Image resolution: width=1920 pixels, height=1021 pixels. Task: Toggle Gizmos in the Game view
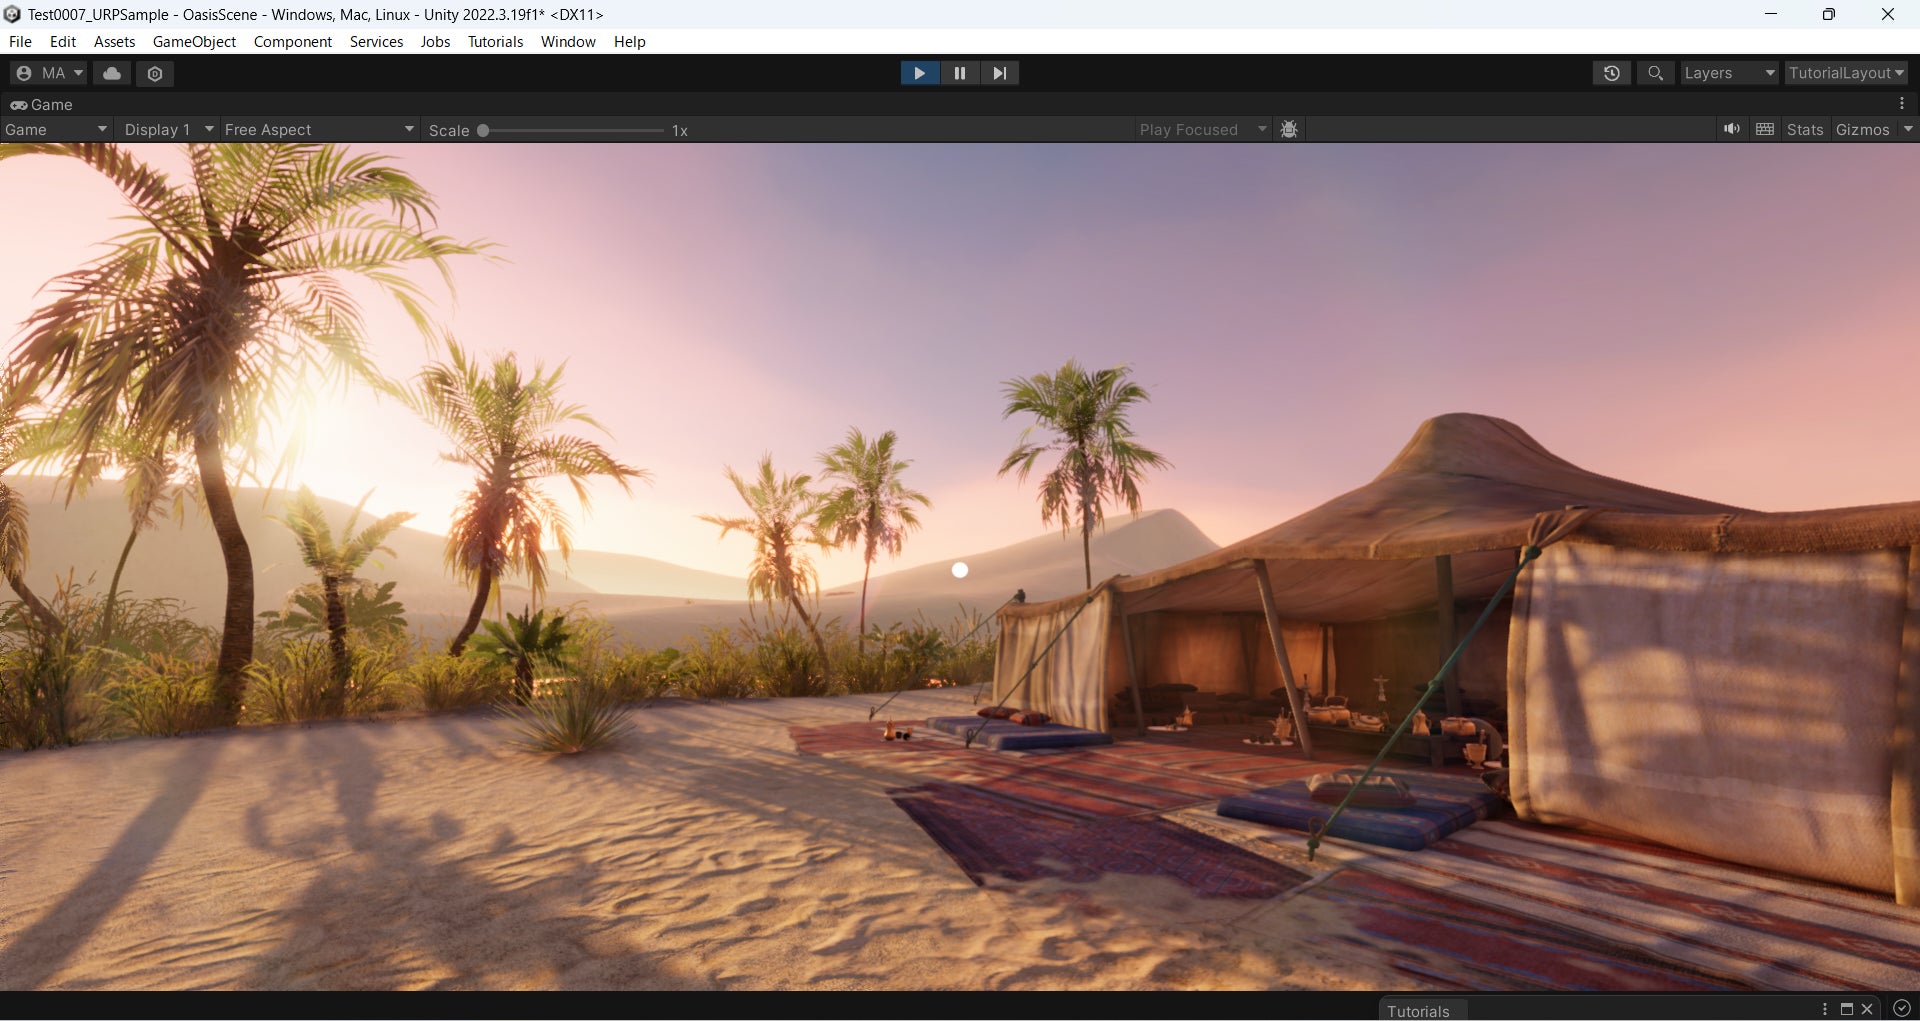1863,130
